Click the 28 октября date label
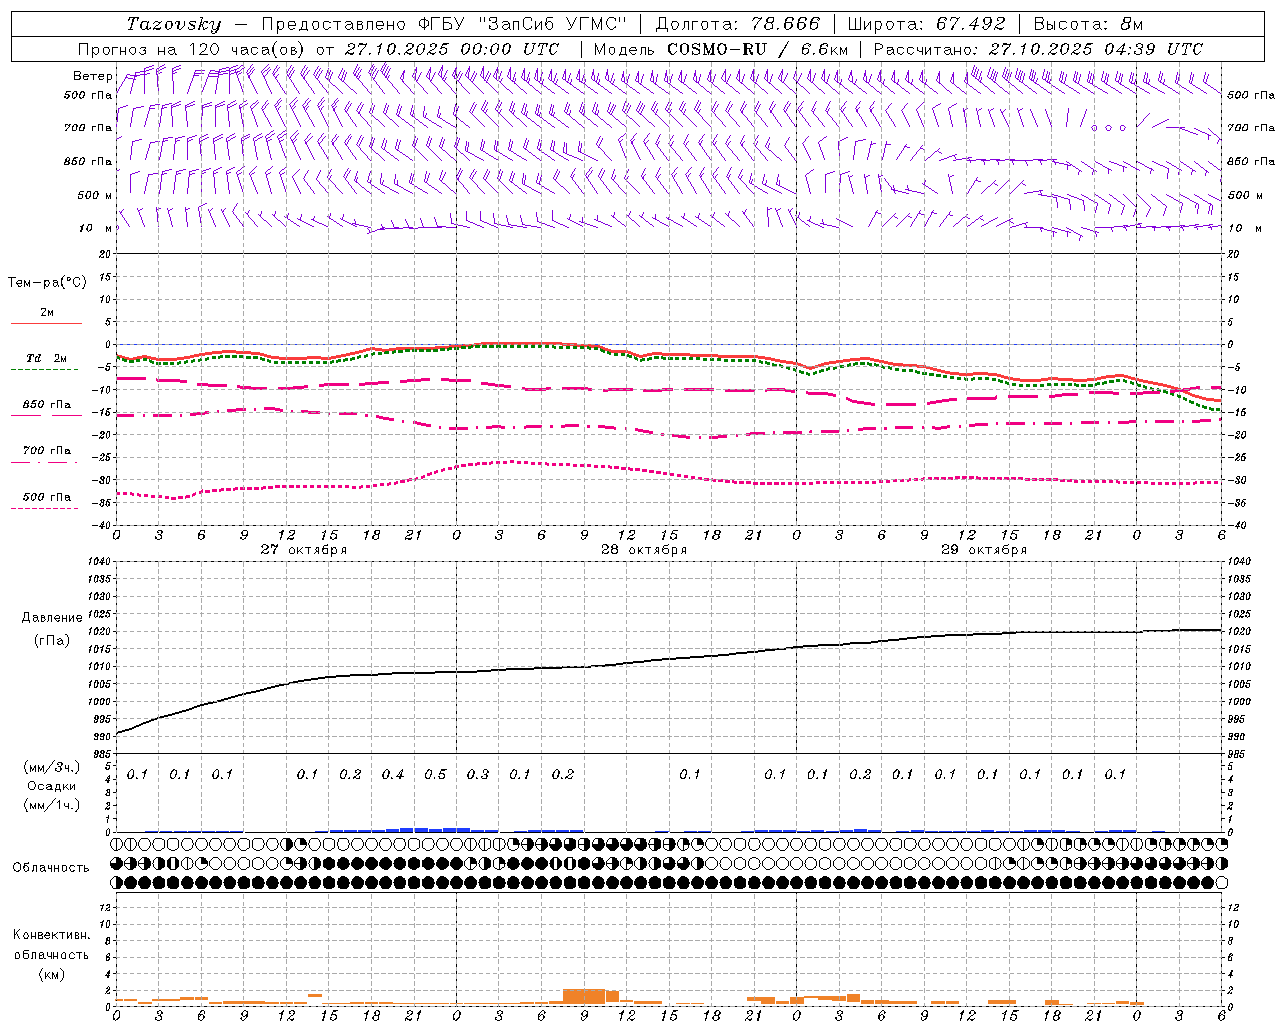 tap(644, 550)
